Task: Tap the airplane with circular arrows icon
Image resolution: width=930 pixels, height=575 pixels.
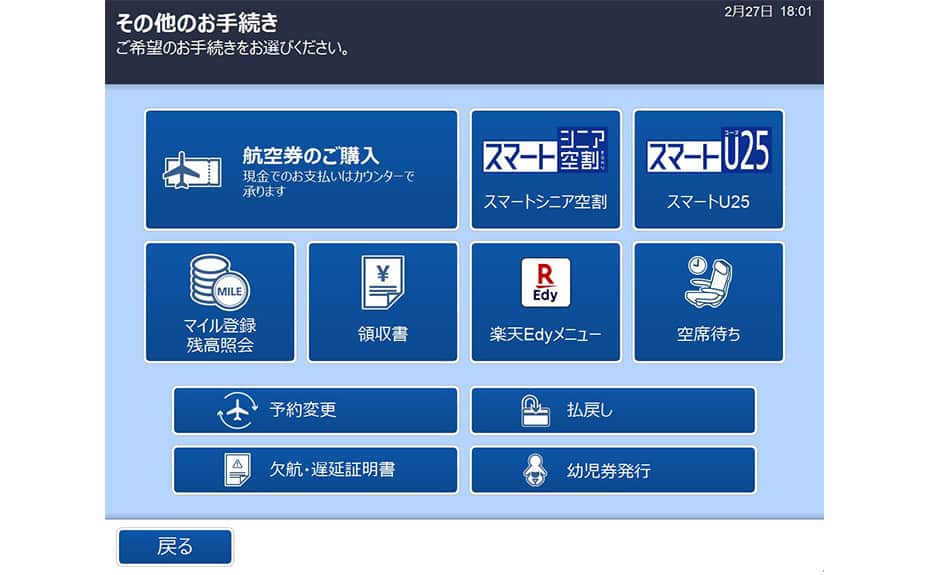Action: point(237,411)
